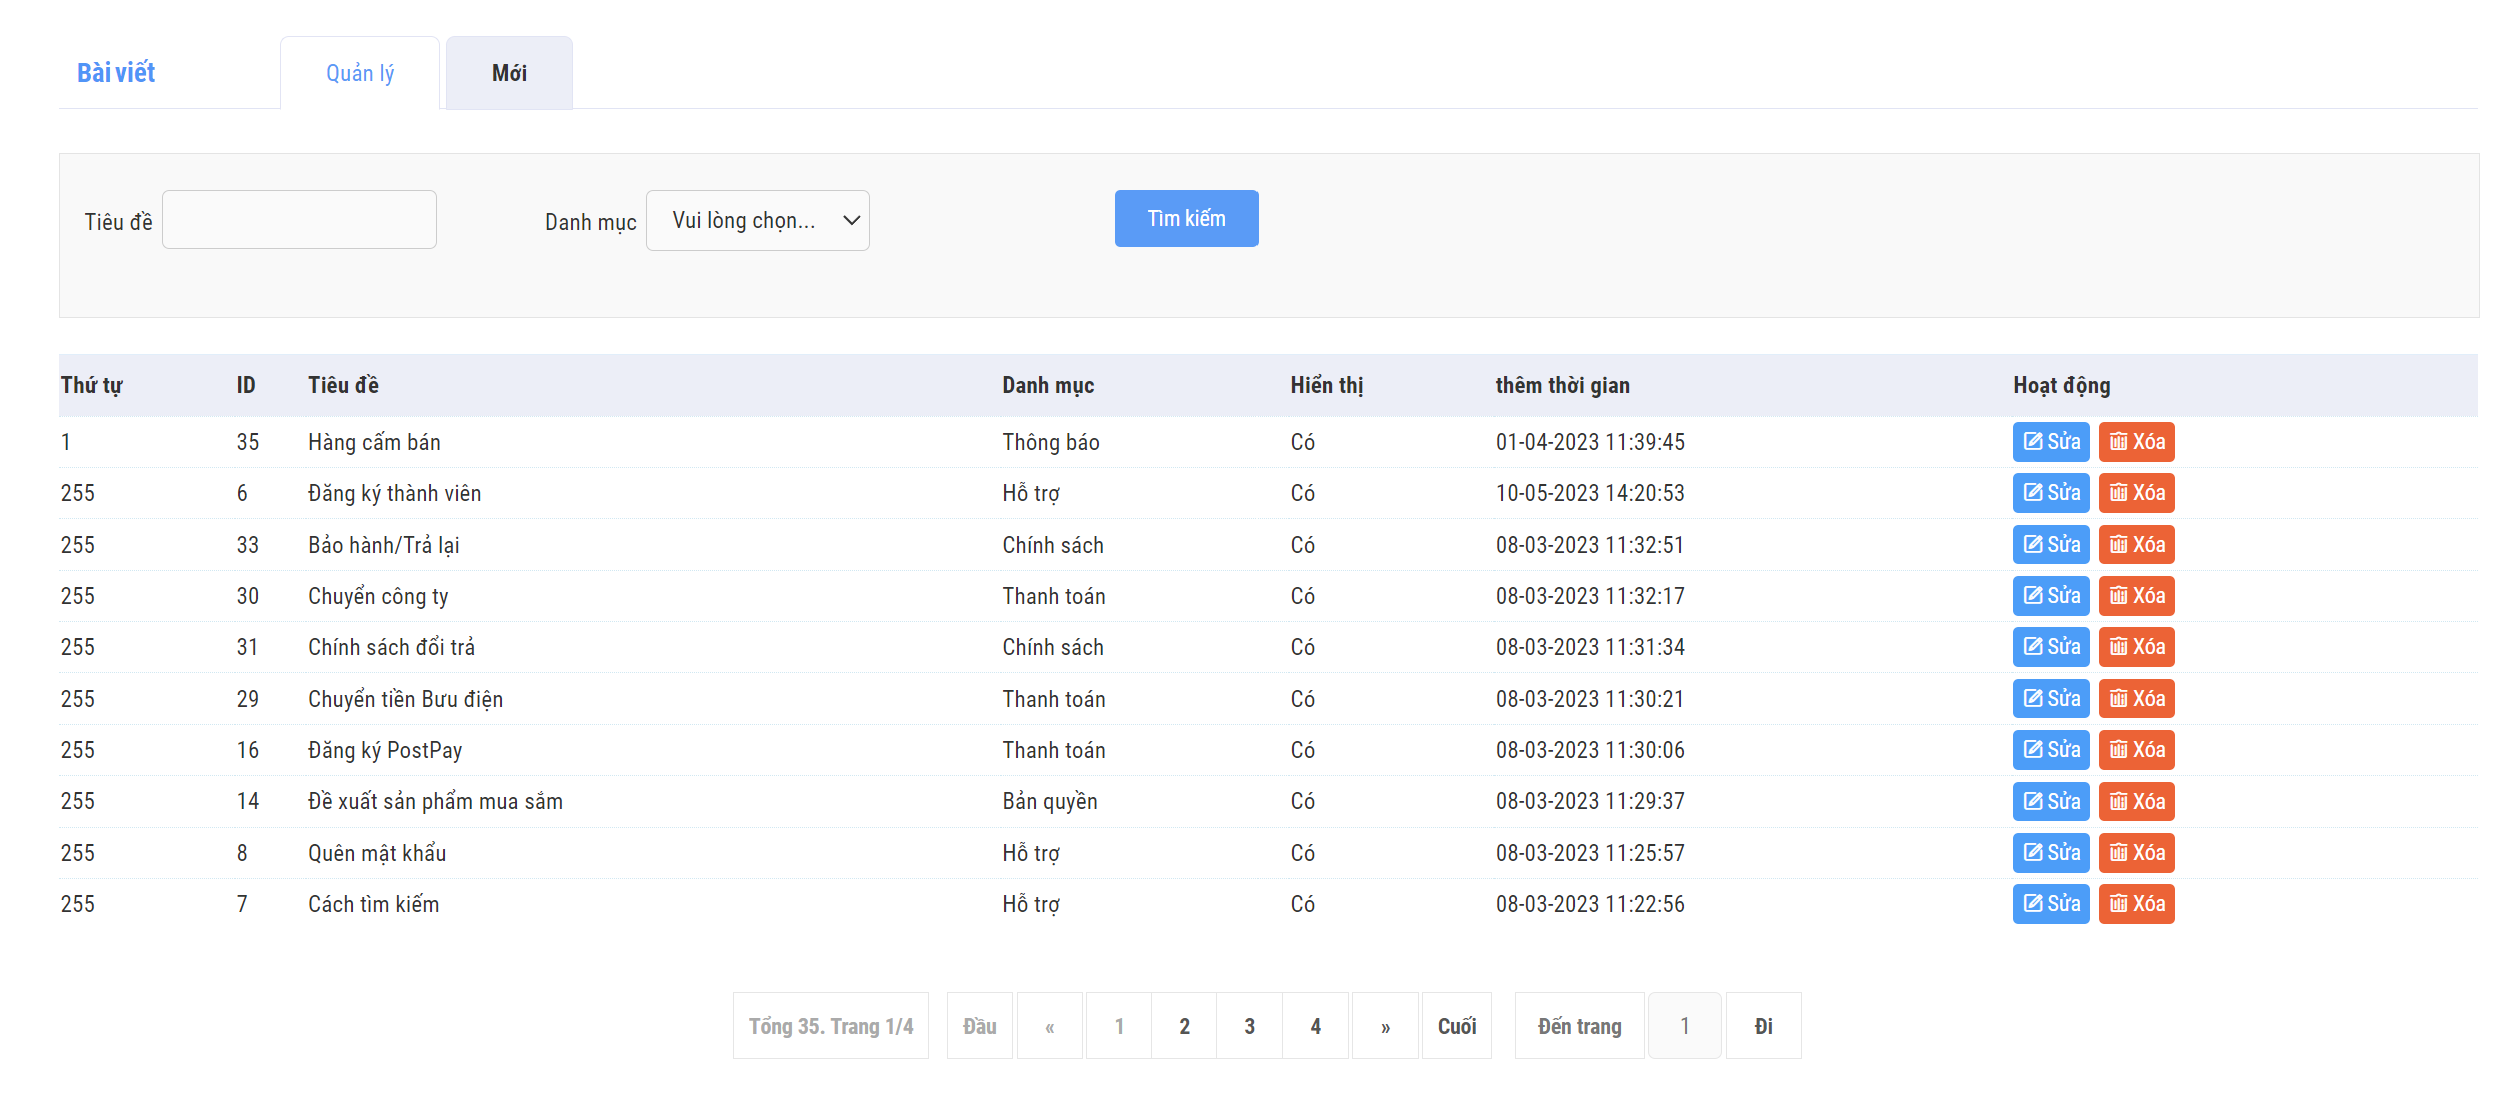Delete 'Đề xuất sản phẩm mua sắm' row

coord(2136,801)
